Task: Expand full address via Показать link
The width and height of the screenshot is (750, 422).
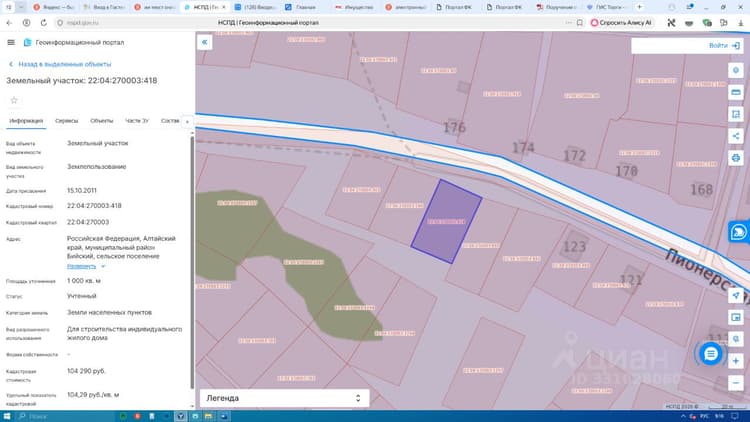Action: click(81, 267)
